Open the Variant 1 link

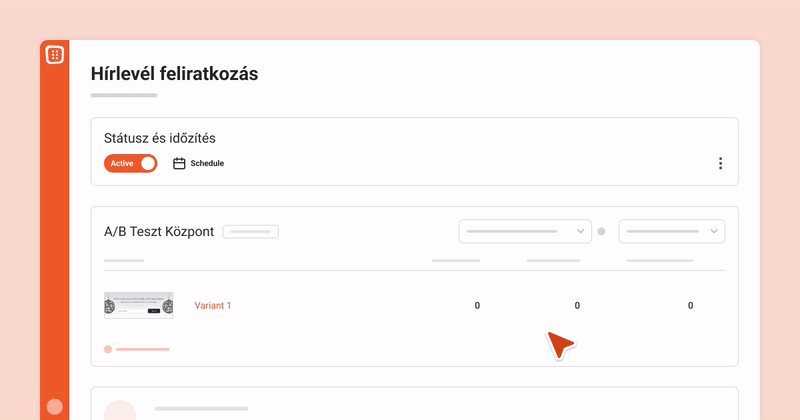pyautogui.click(x=212, y=305)
